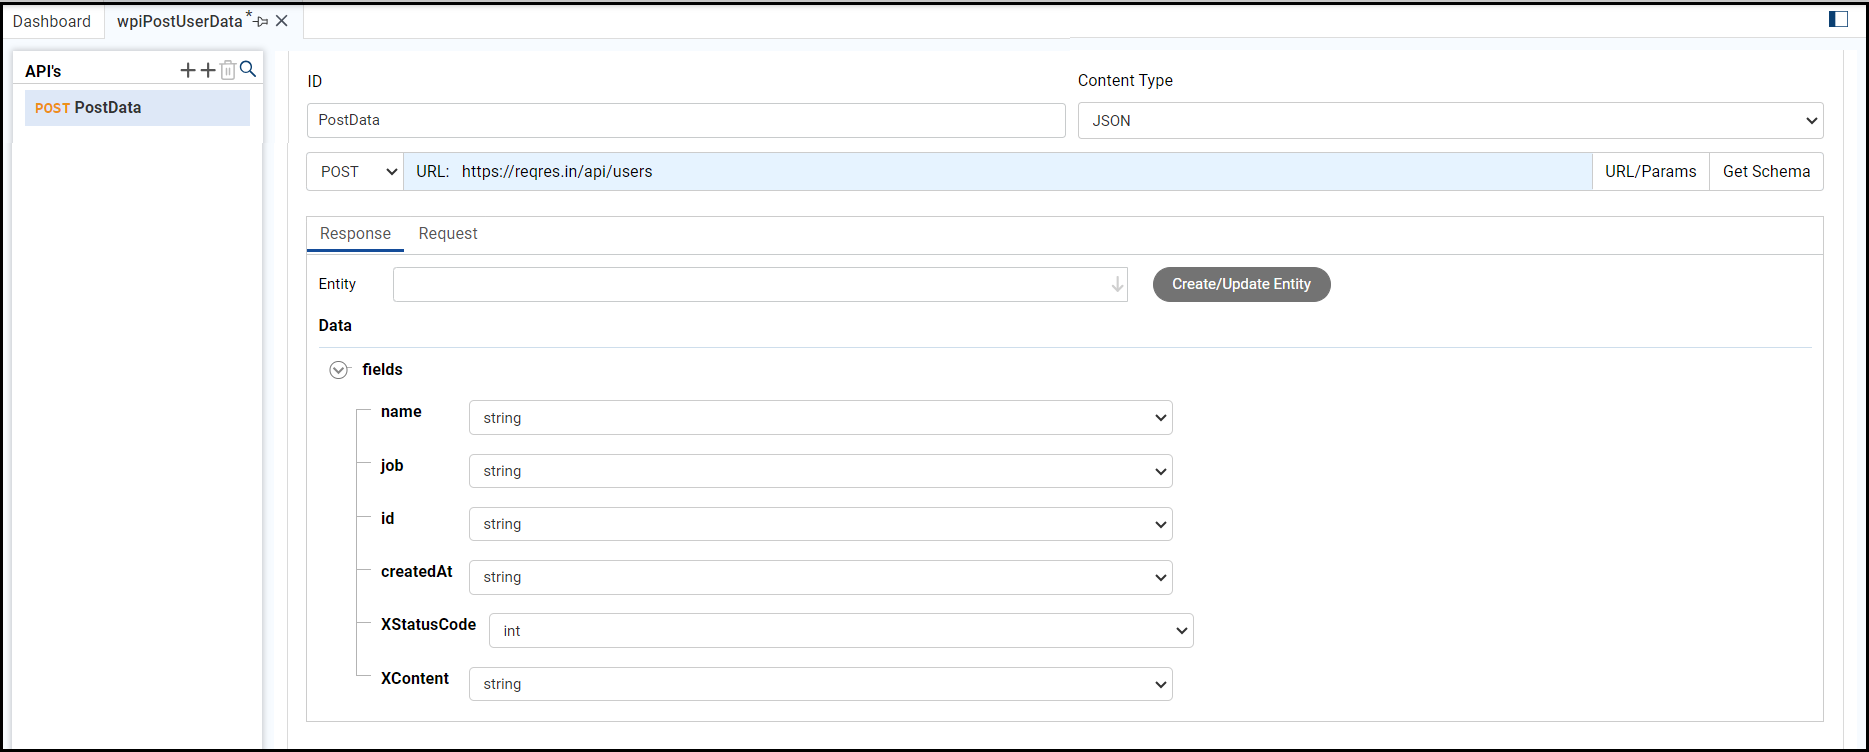This screenshot has width=1869, height=752.
Task: Click the URL/Params button
Action: tap(1650, 172)
